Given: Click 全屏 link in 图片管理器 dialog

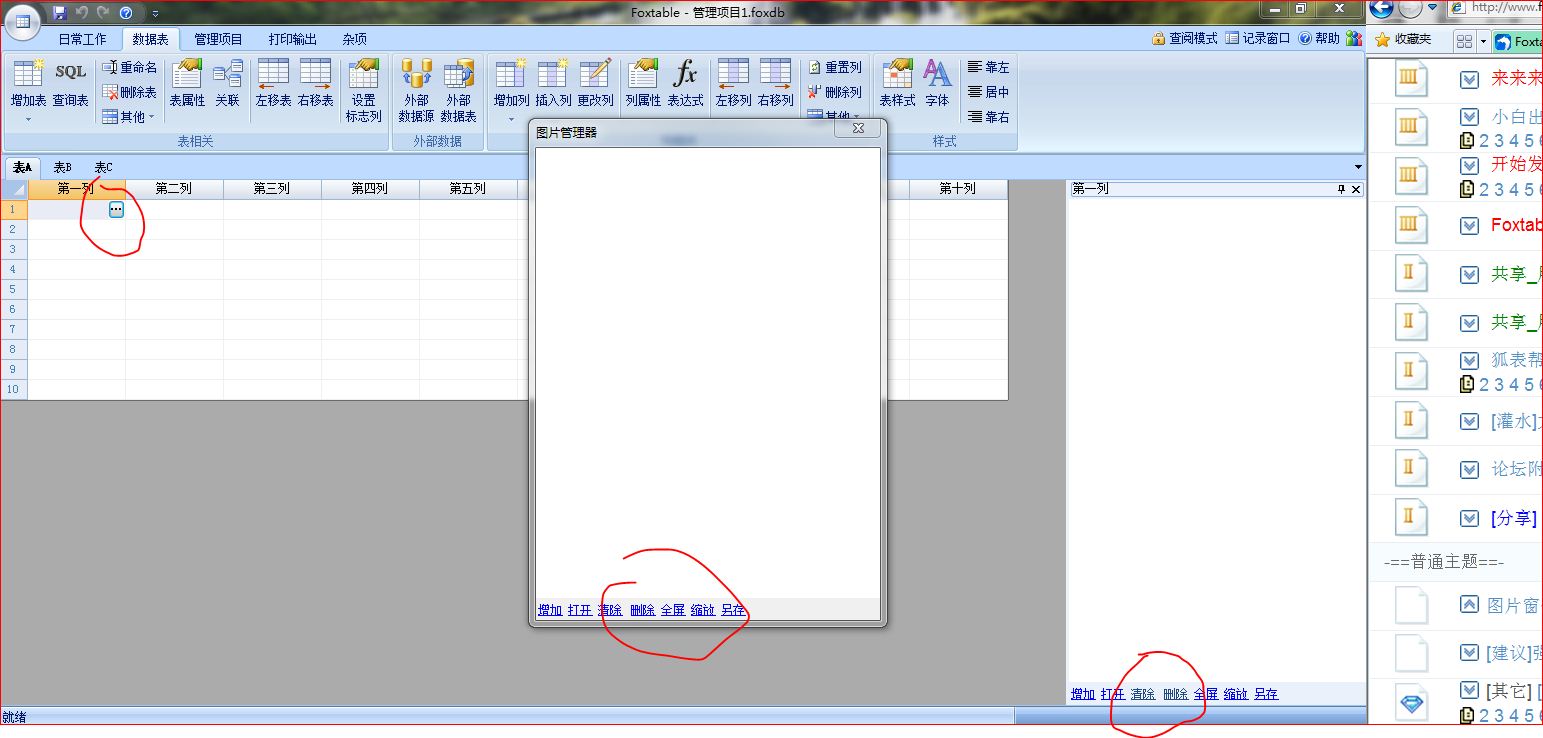Looking at the screenshot, I should 673,610.
